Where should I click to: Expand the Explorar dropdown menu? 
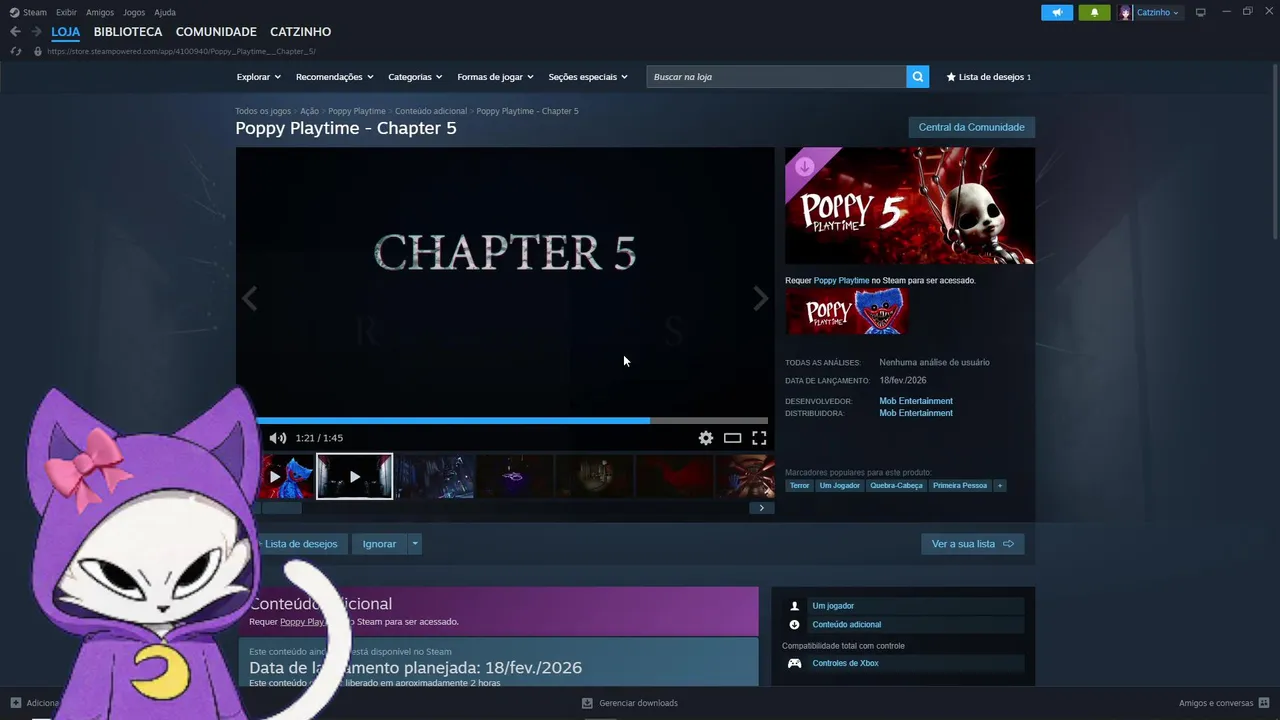pos(259,77)
